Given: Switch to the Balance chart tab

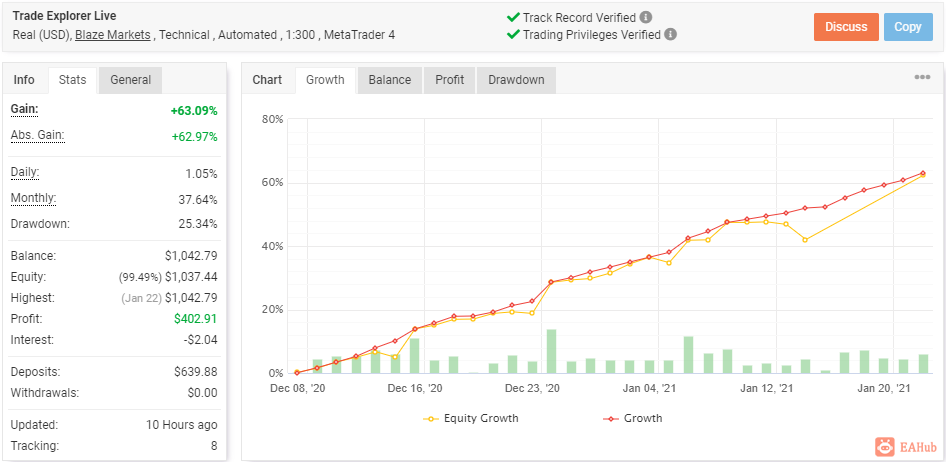Looking at the screenshot, I should point(390,80).
